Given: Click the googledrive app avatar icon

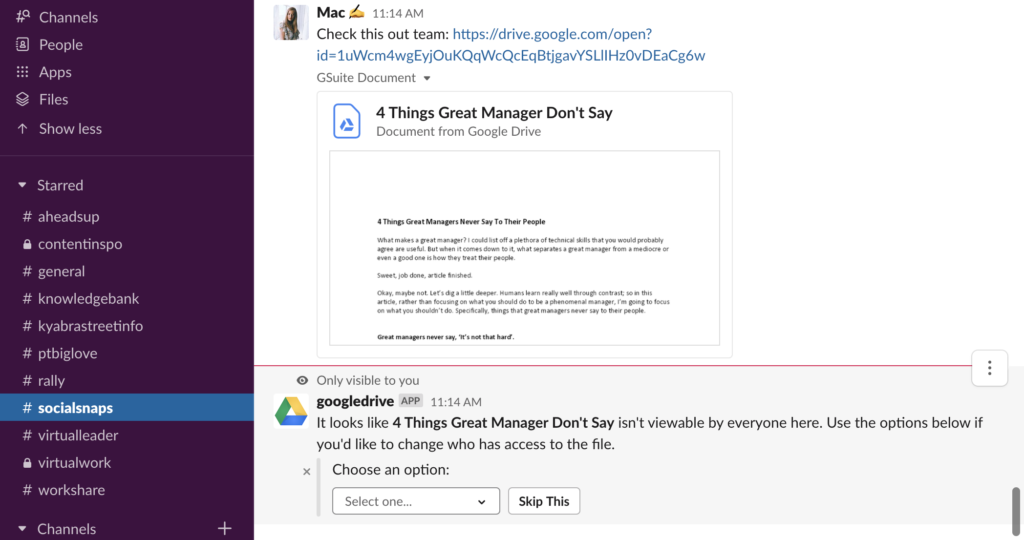Looking at the screenshot, I should click(x=291, y=412).
